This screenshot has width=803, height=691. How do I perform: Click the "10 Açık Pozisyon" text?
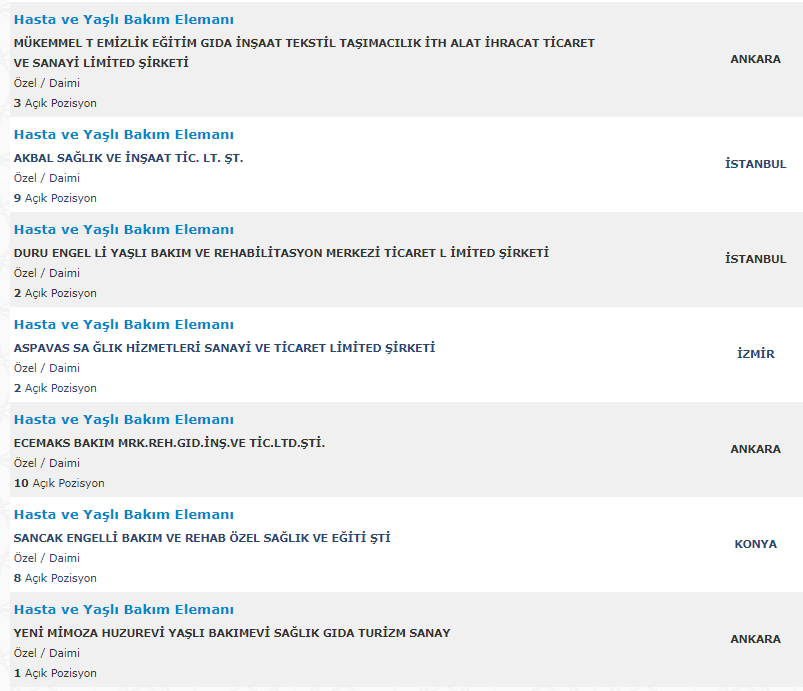point(59,483)
